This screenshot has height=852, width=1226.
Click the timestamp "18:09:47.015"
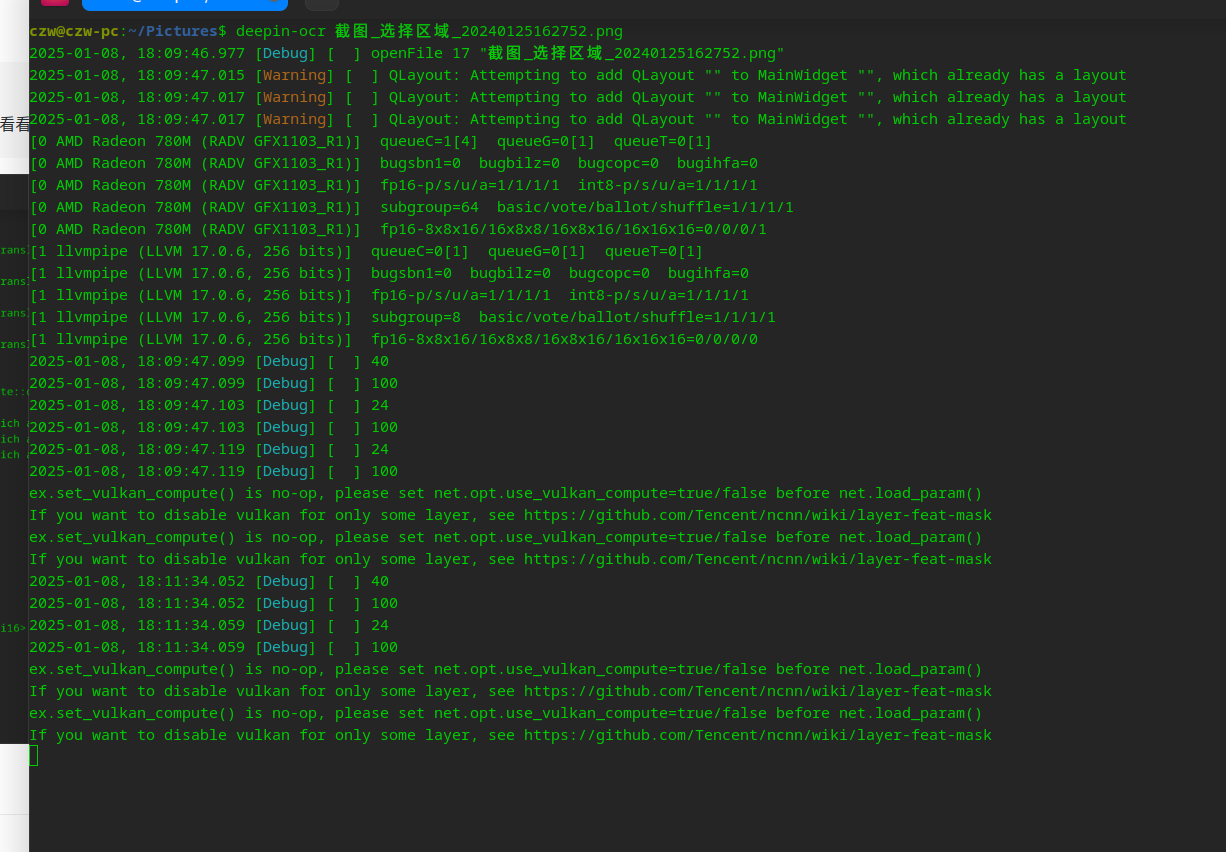click(191, 75)
